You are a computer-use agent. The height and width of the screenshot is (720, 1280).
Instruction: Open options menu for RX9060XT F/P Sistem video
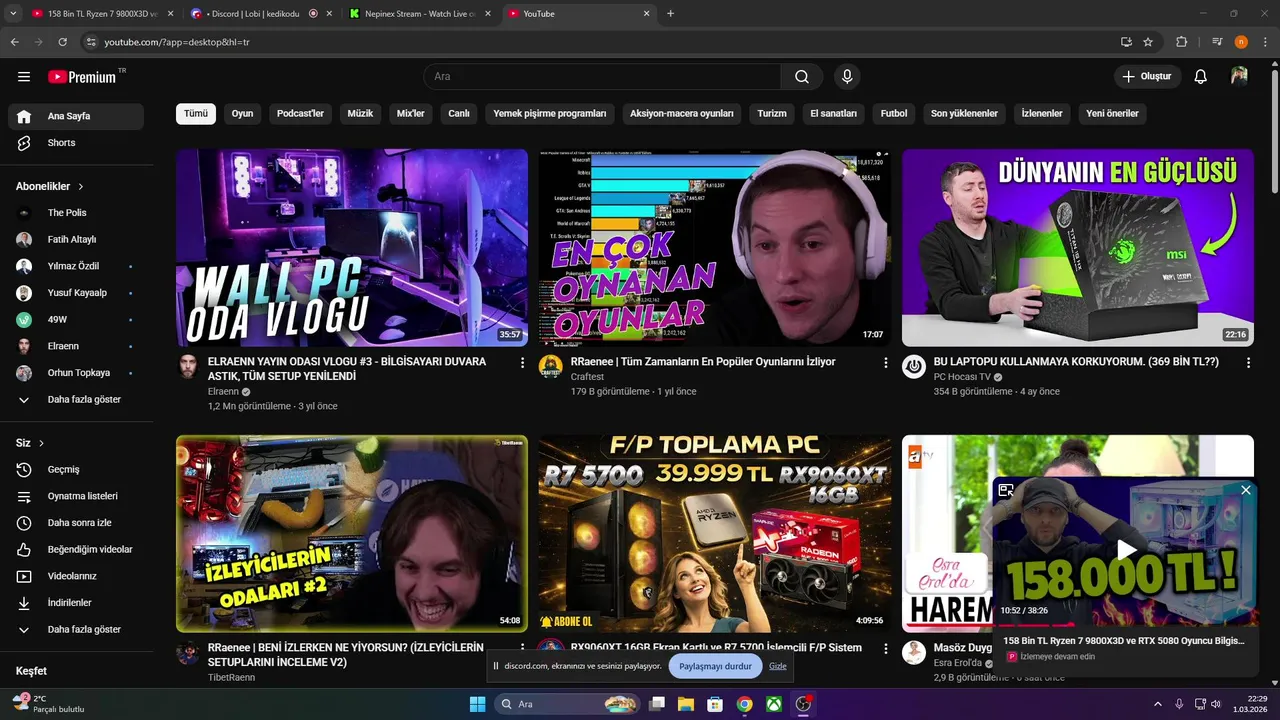pyautogui.click(x=885, y=649)
